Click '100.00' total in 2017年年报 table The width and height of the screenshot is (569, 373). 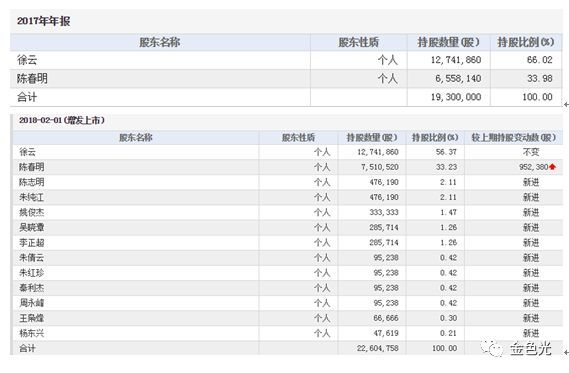pyautogui.click(x=537, y=97)
